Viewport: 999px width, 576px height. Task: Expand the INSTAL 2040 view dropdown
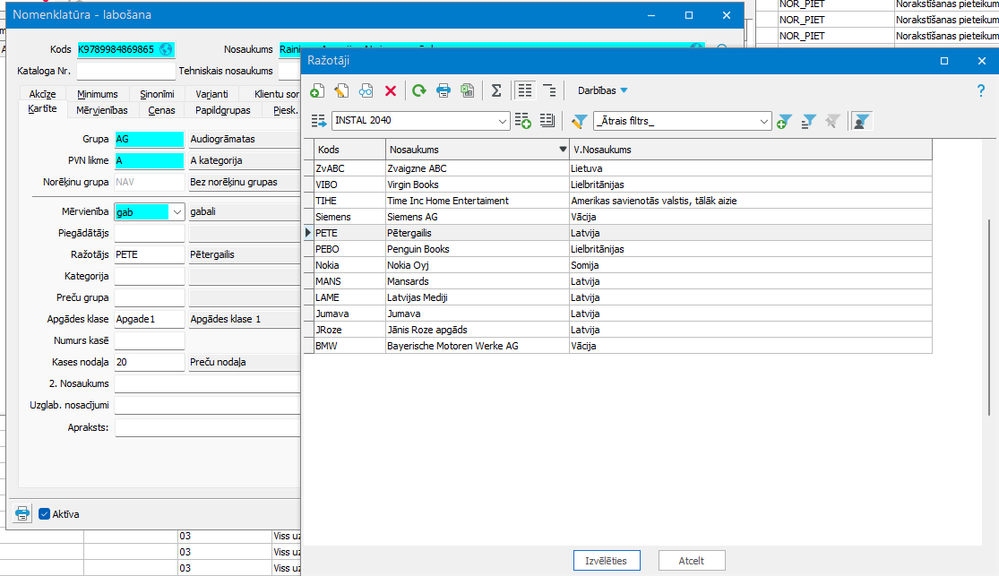(502, 120)
